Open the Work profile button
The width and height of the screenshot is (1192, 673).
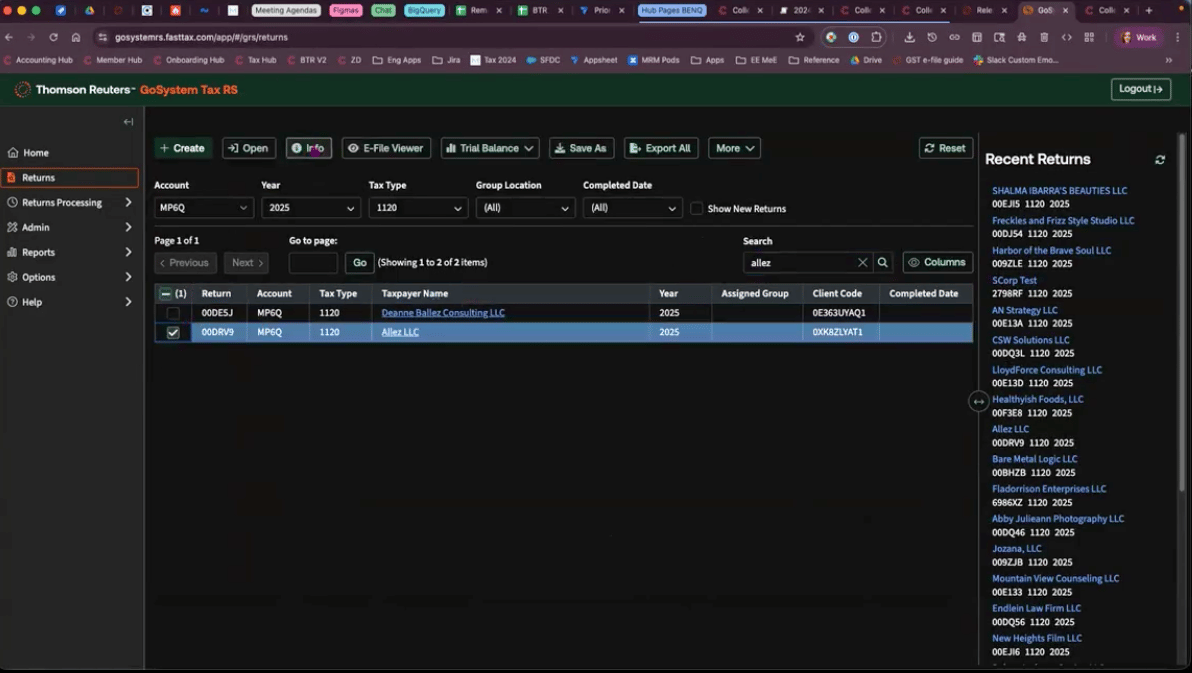(x=1139, y=37)
